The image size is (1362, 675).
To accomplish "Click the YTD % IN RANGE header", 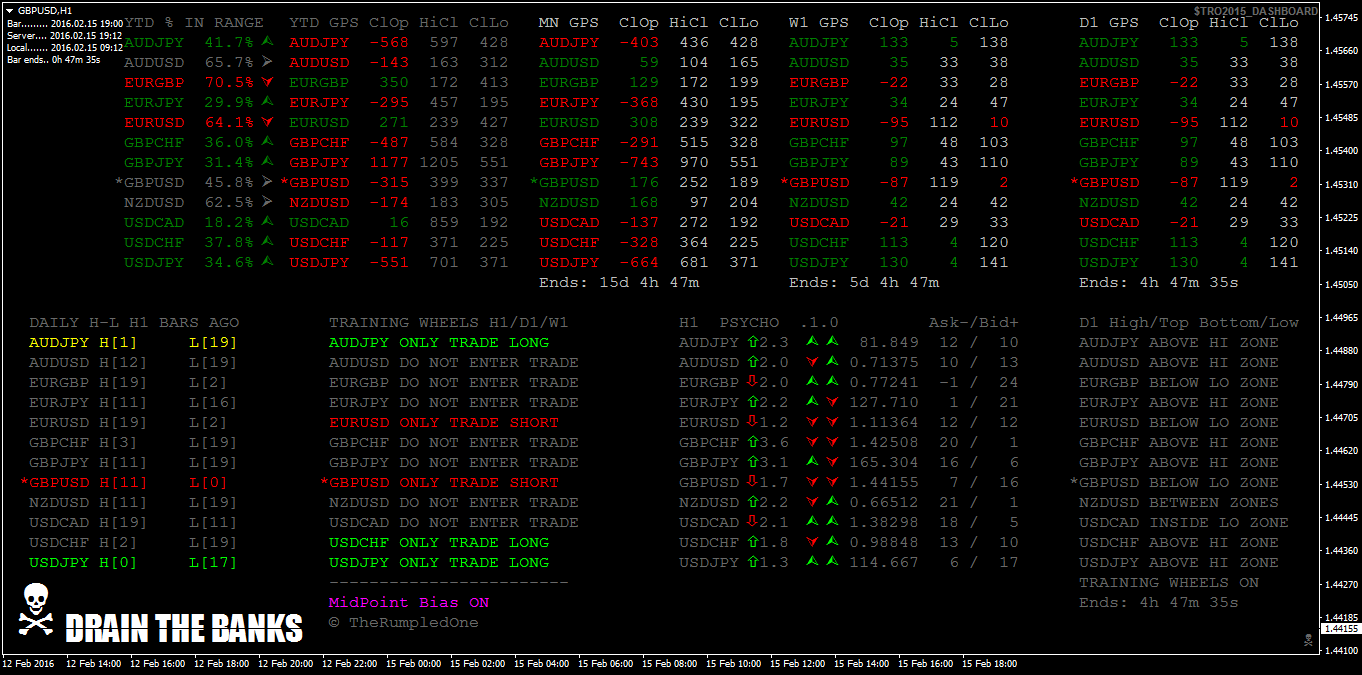I will (194, 23).
